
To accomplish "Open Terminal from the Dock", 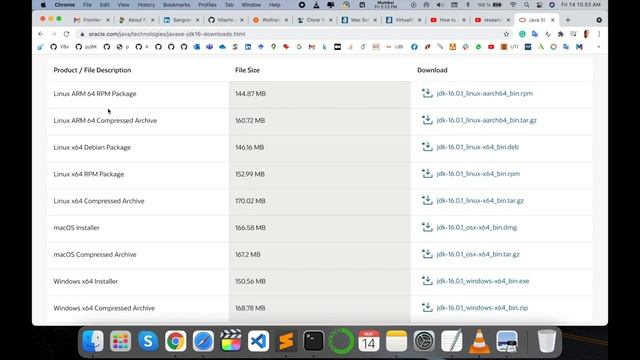I will 313,341.
